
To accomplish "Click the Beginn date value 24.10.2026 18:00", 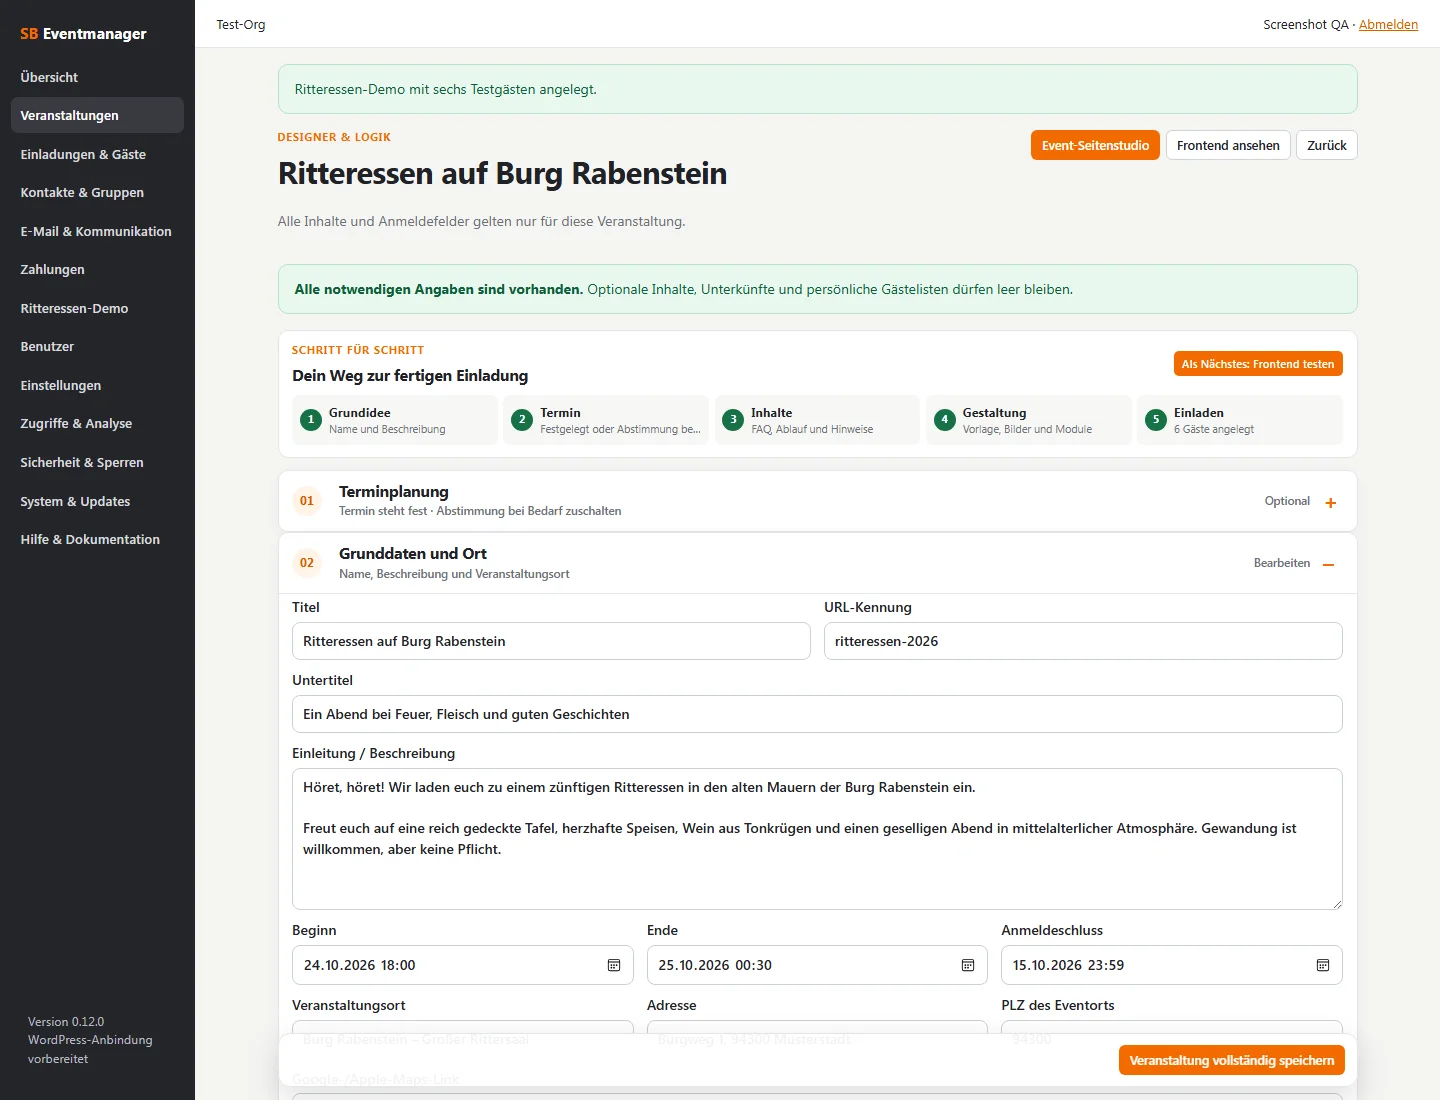I will coord(360,965).
